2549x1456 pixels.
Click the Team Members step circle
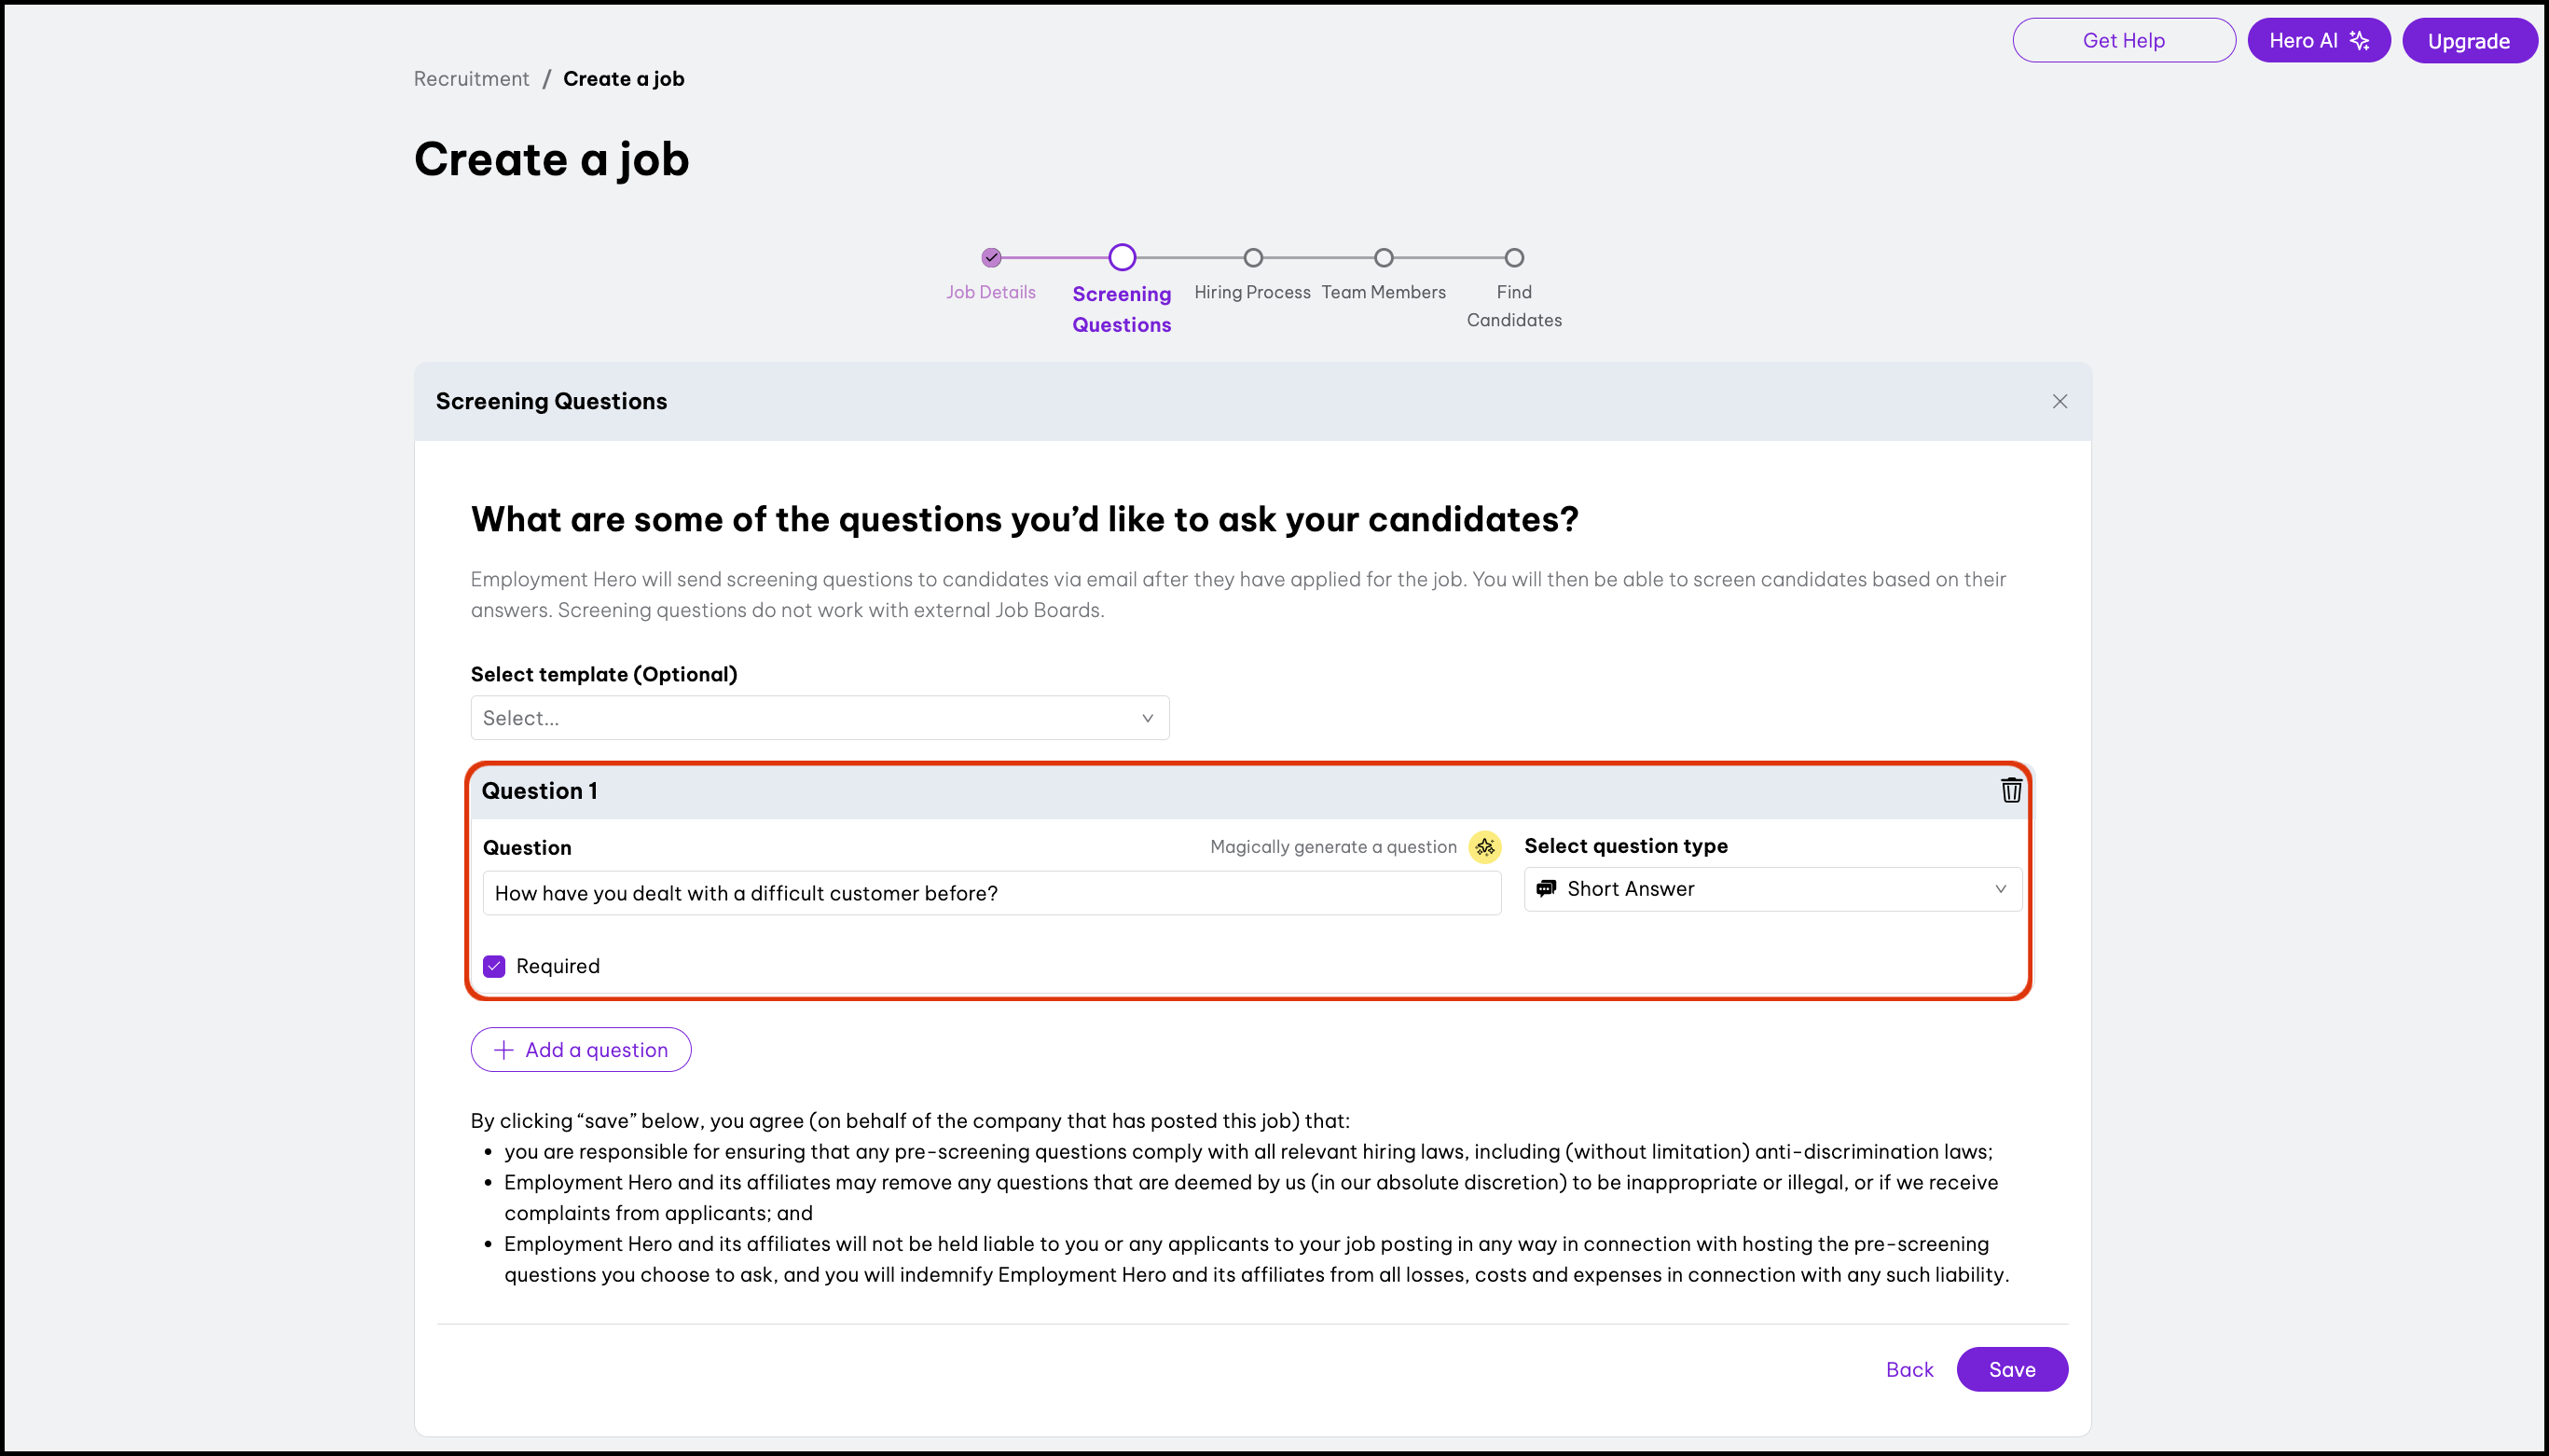(x=1384, y=258)
